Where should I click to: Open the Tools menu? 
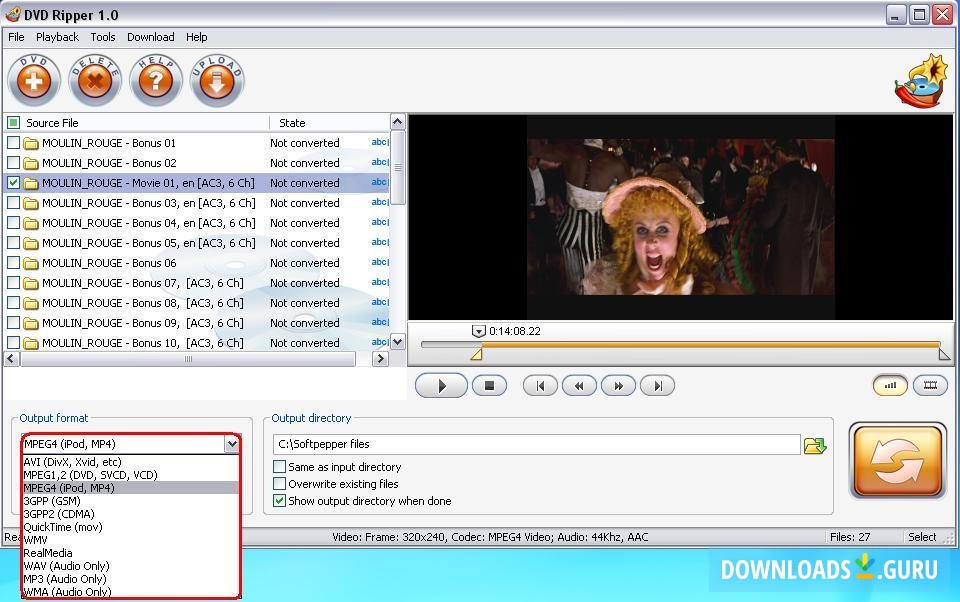(x=103, y=37)
